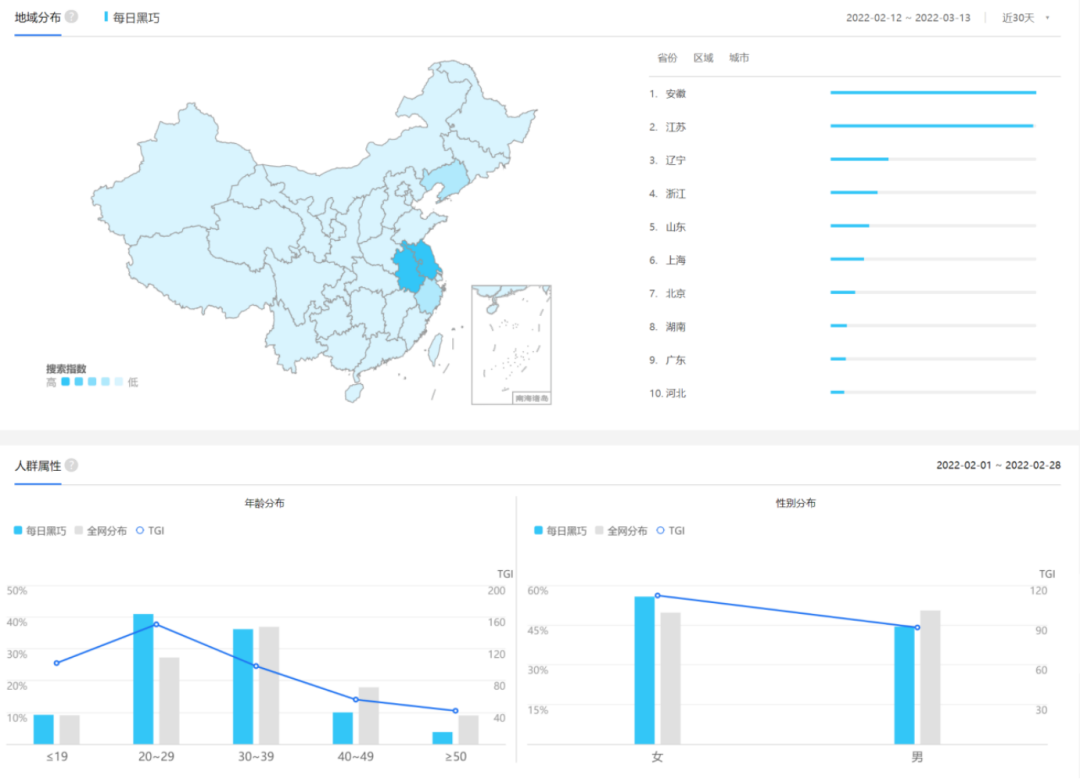The image size is (1080, 779).
Task: Click 安徽 in the province ranking list
Action: click(676, 93)
